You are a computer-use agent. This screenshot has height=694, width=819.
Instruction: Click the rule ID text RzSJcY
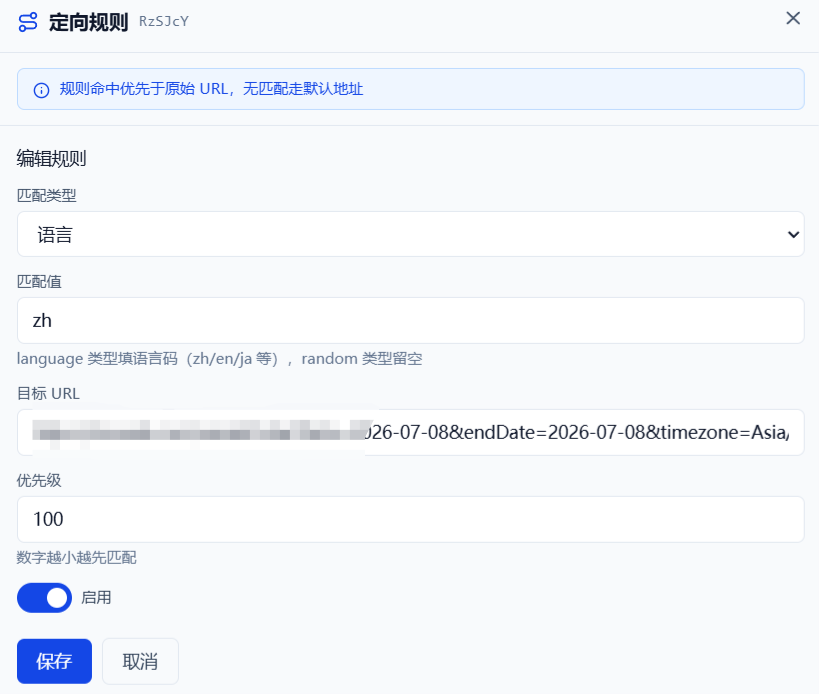pos(163,21)
